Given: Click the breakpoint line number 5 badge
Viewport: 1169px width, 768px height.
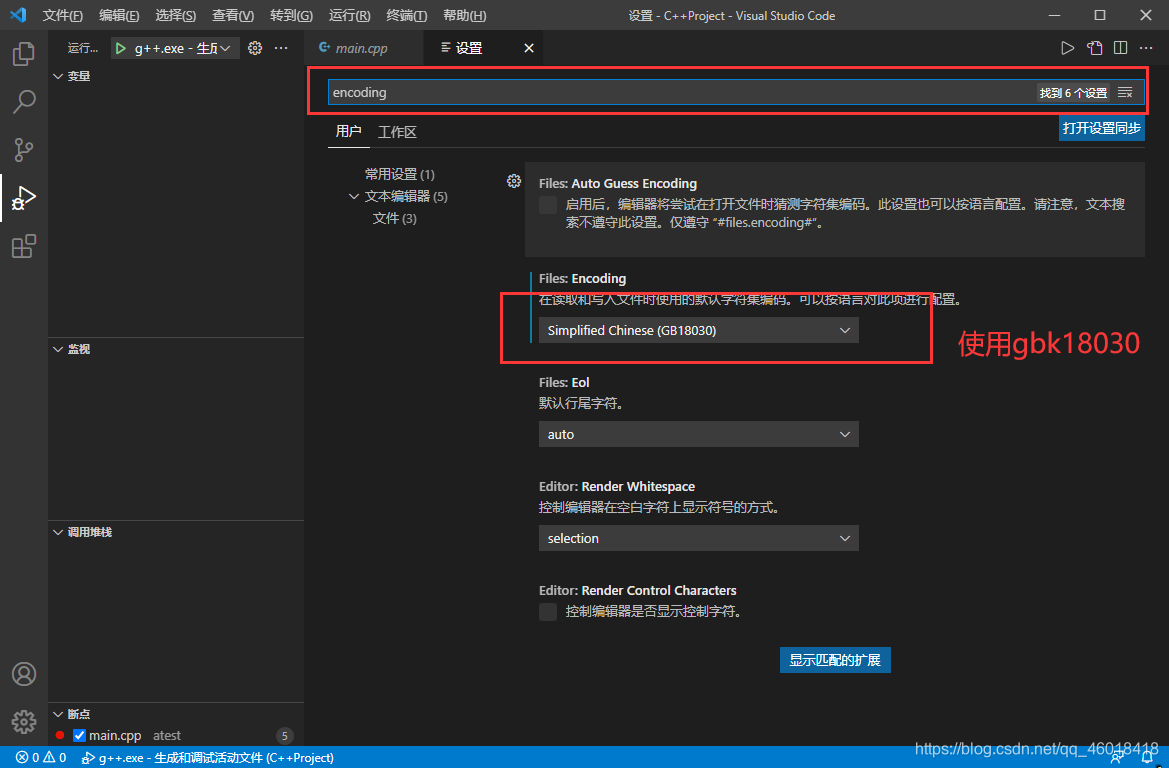Looking at the screenshot, I should (x=284, y=736).
